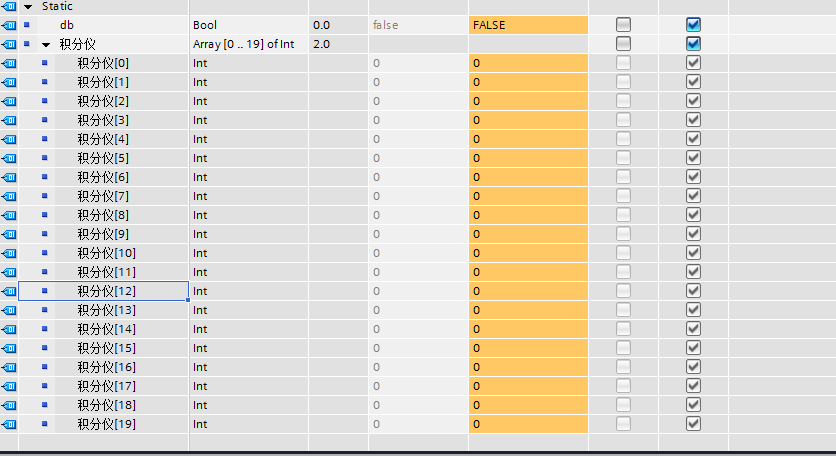
Task: Click the tag icon beside 积分仪[10]
Action: (9, 253)
